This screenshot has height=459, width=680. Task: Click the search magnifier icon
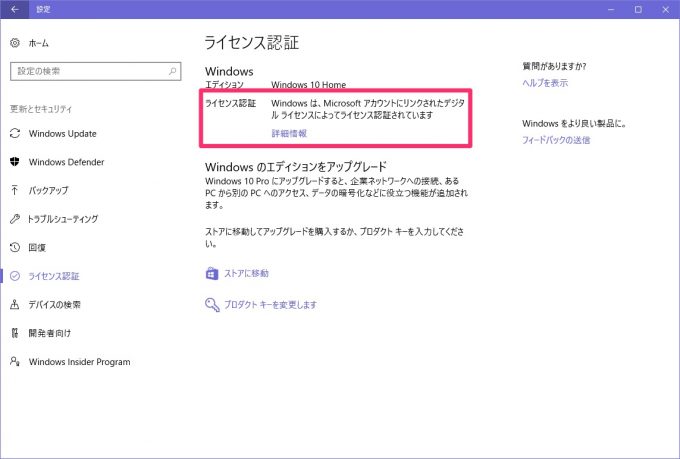point(173,71)
